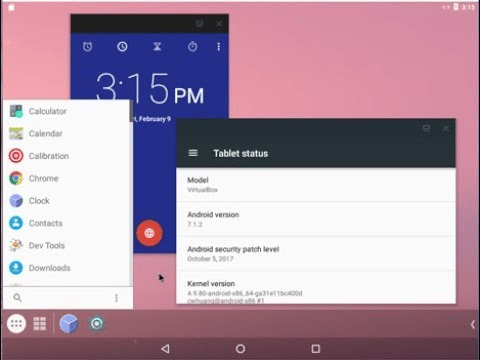The image size is (480, 360).
Task: Tap the Android Home navigation button
Action: [240, 349]
